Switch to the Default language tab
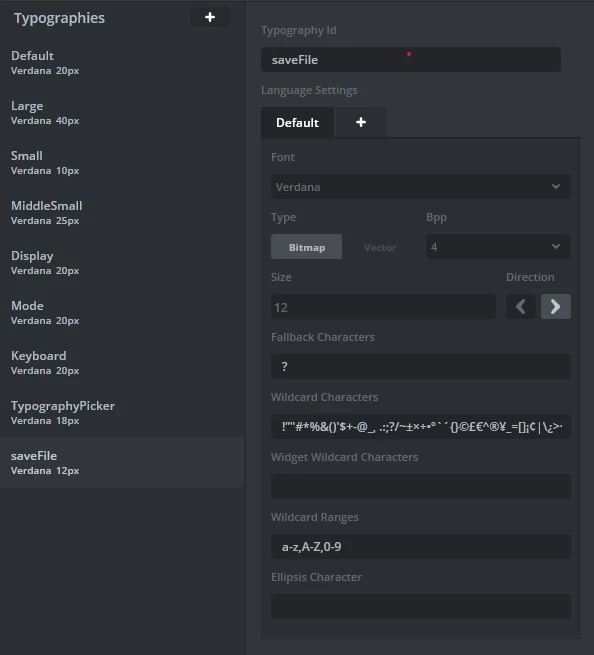Viewport: 594px width, 655px height. click(x=297, y=122)
